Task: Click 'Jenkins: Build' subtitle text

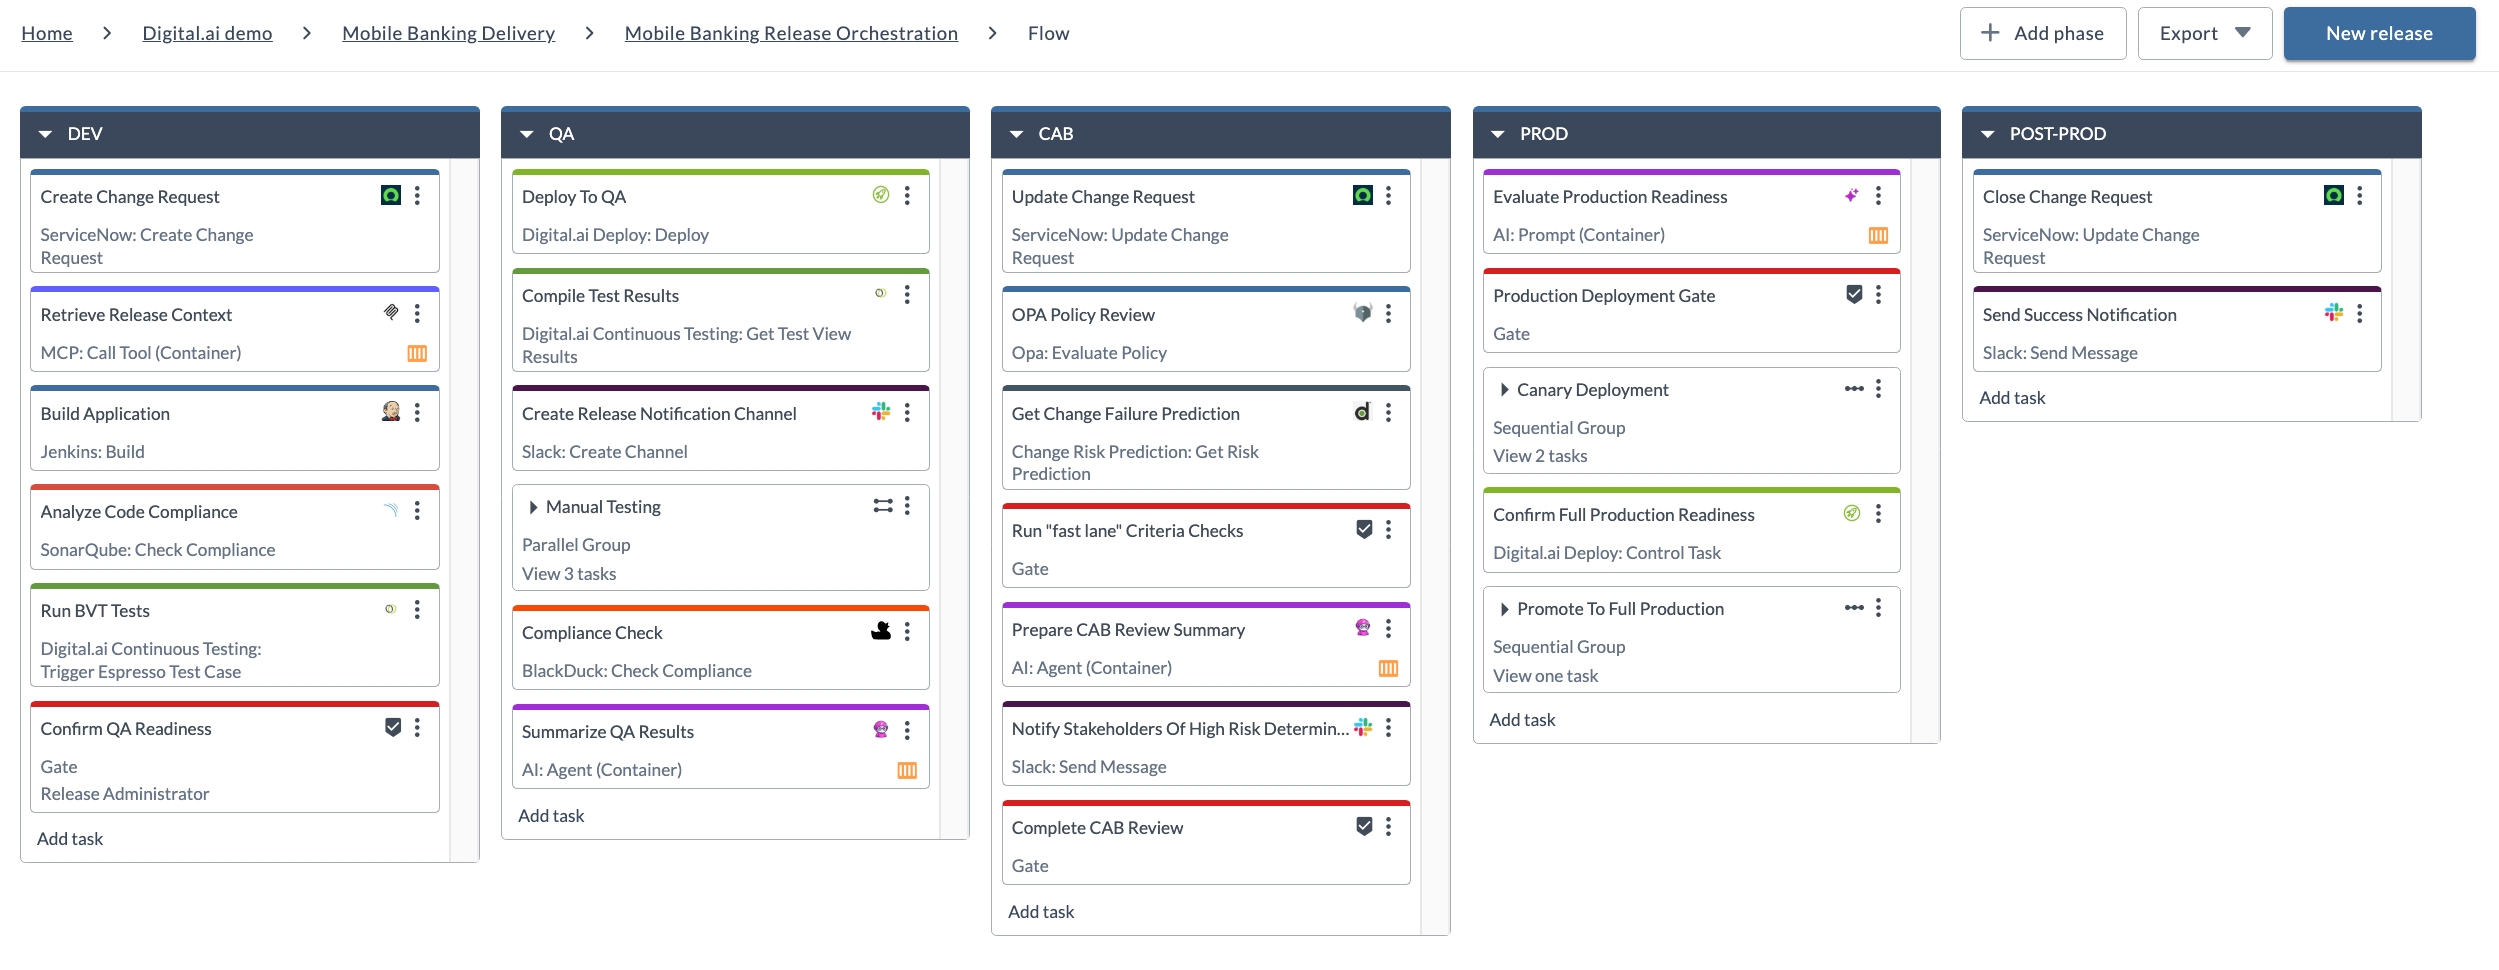Action: pyautogui.click(x=92, y=452)
